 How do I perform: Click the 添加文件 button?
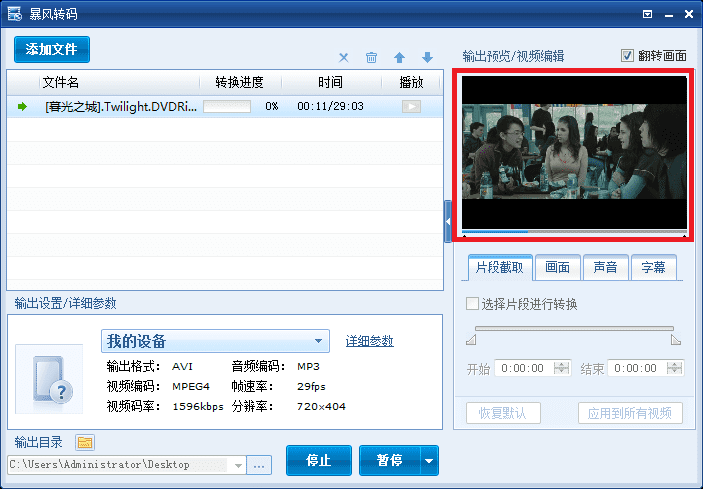52,49
